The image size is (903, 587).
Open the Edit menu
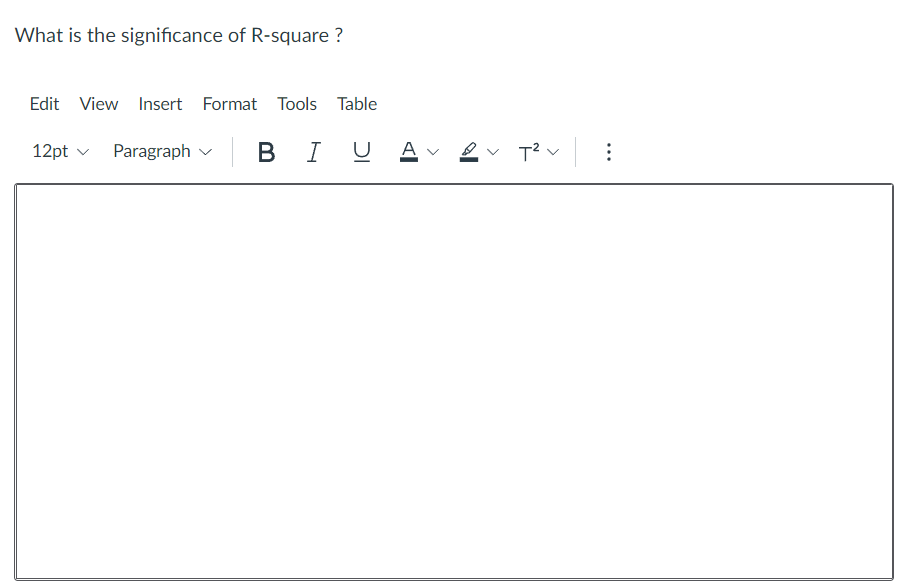tap(44, 103)
